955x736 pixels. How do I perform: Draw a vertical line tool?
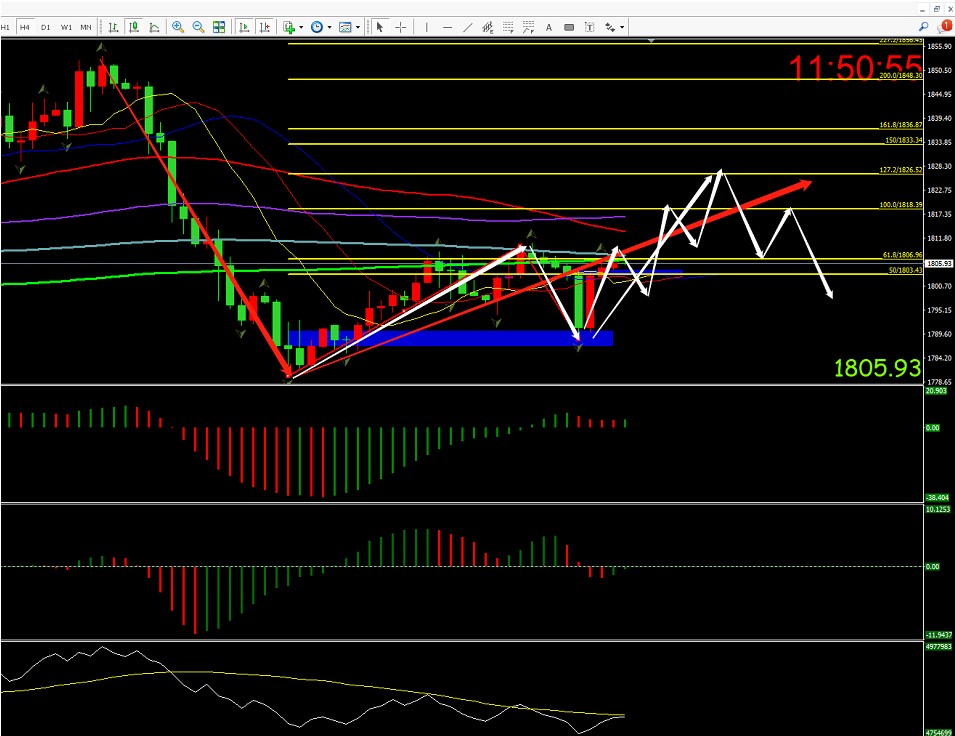(x=426, y=27)
